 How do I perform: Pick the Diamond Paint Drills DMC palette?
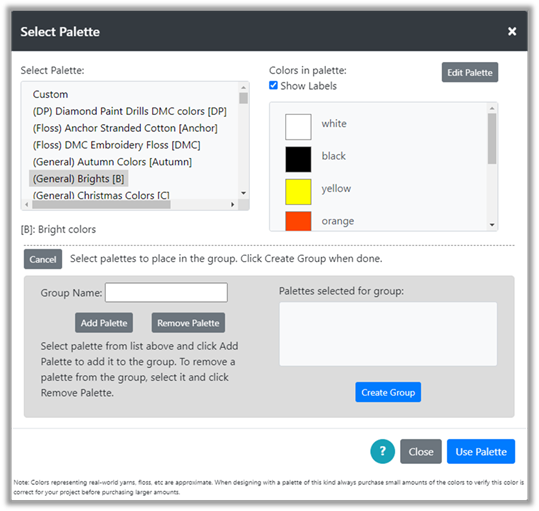coord(130,111)
